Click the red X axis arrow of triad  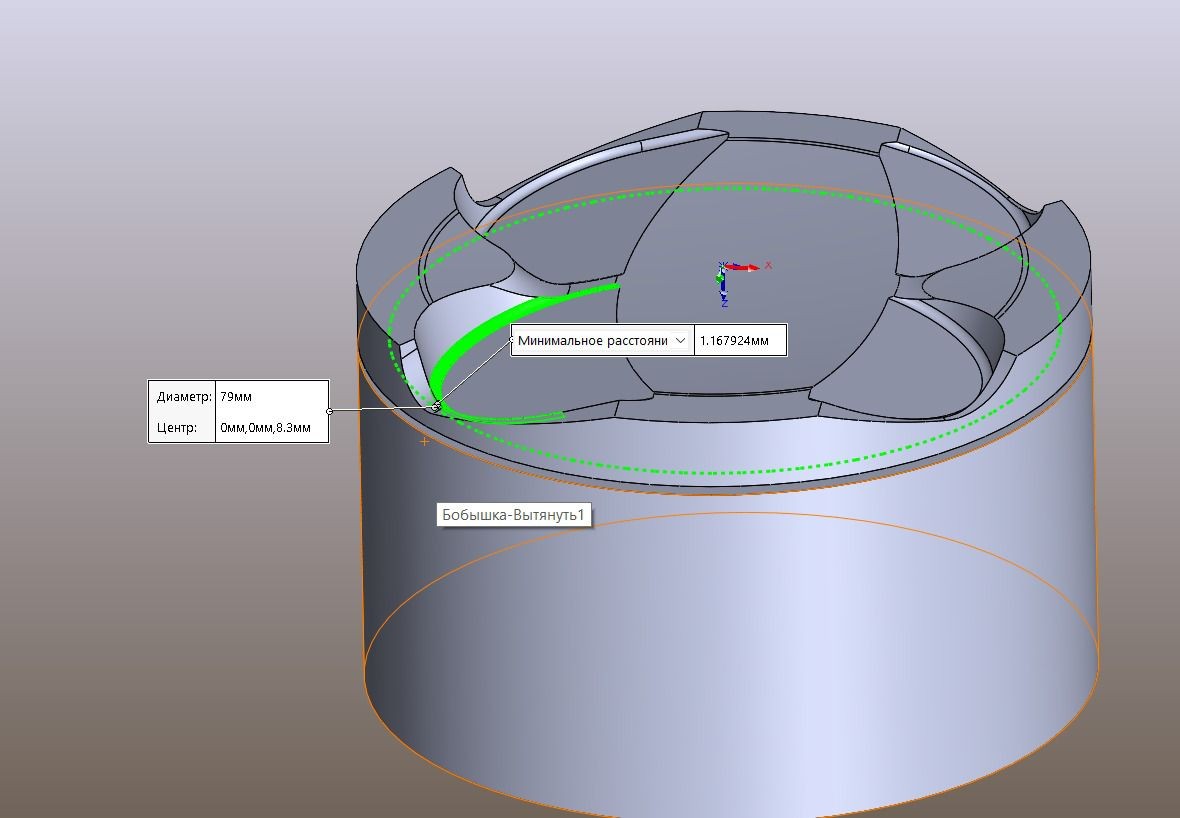click(748, 267)
